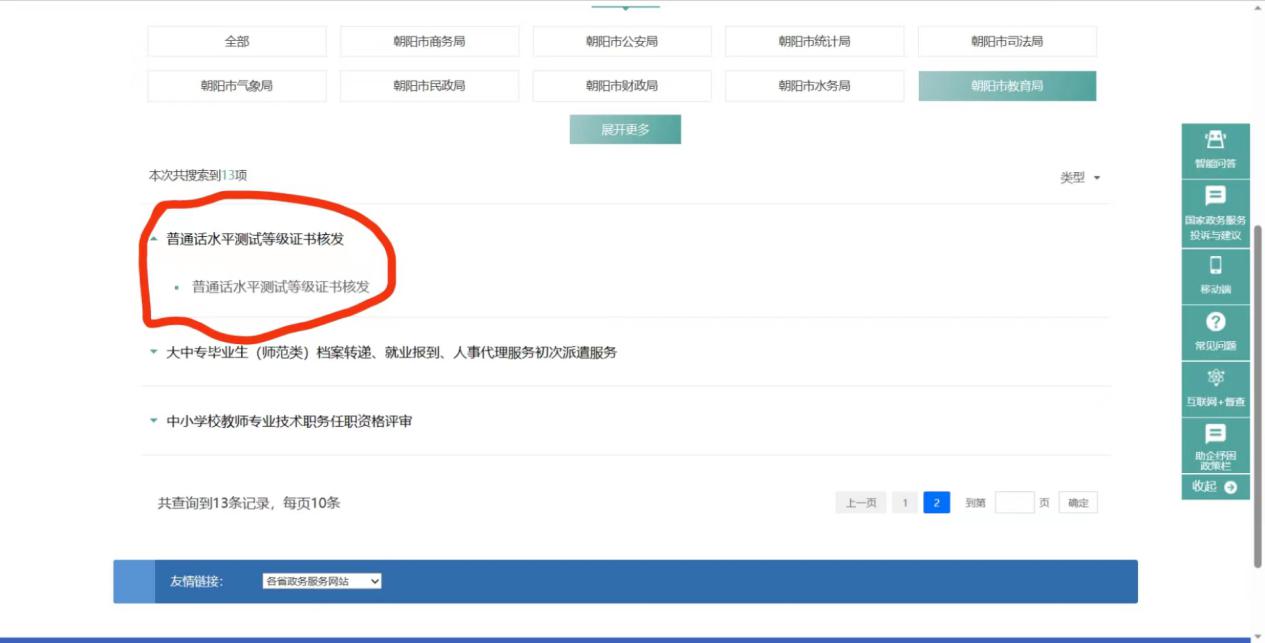The height and width of the screenshot is (643, 1265).
Task: Click the 上一页 pagination button
Action: pyautogui.click(x=861, y=503)
